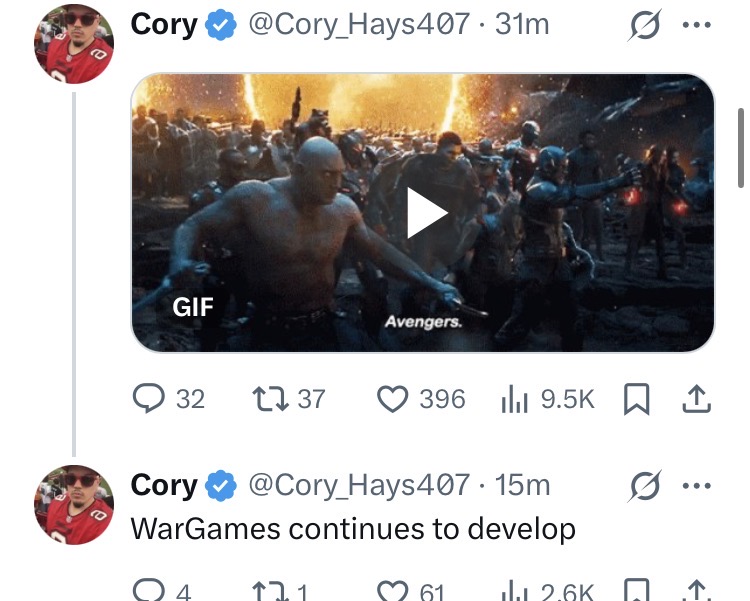Open Grok icon on 31m tweet

click(645, 25)
